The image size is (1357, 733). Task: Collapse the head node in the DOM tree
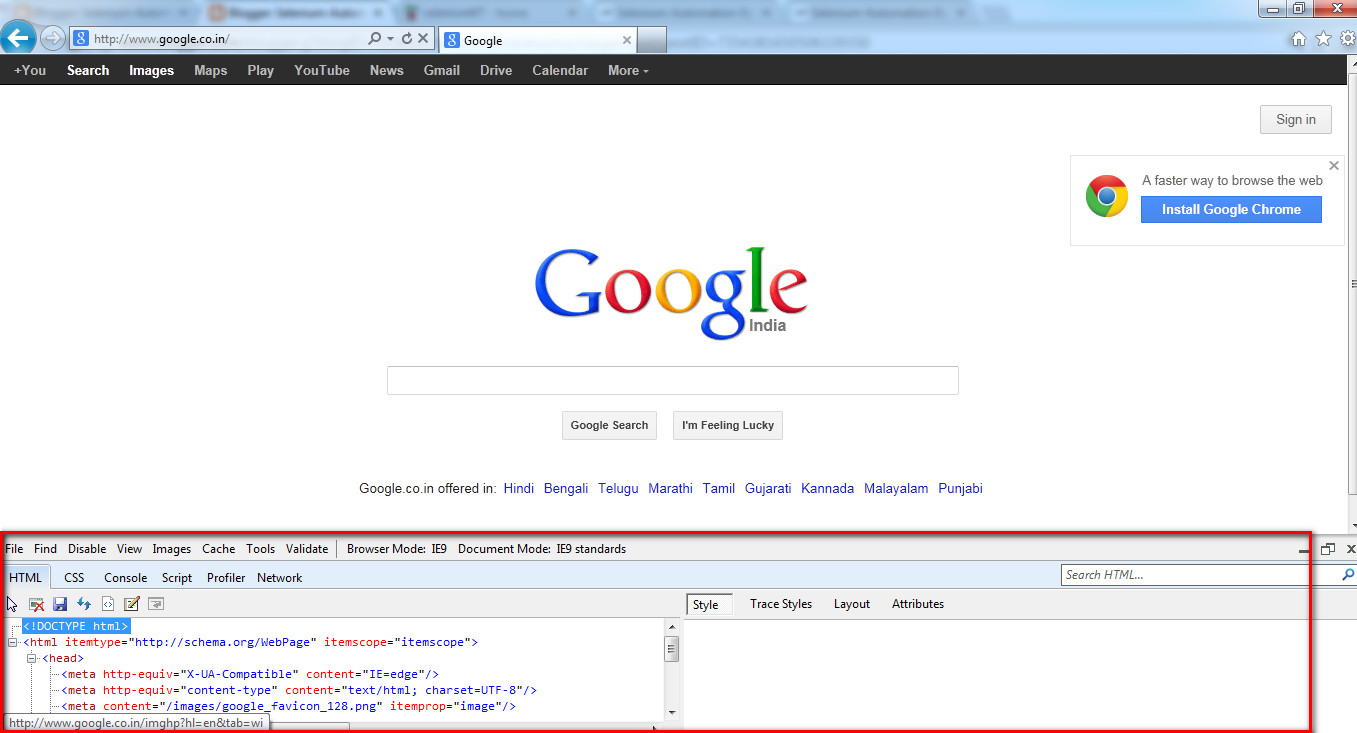pyautogui.click(x=32, y=658)
